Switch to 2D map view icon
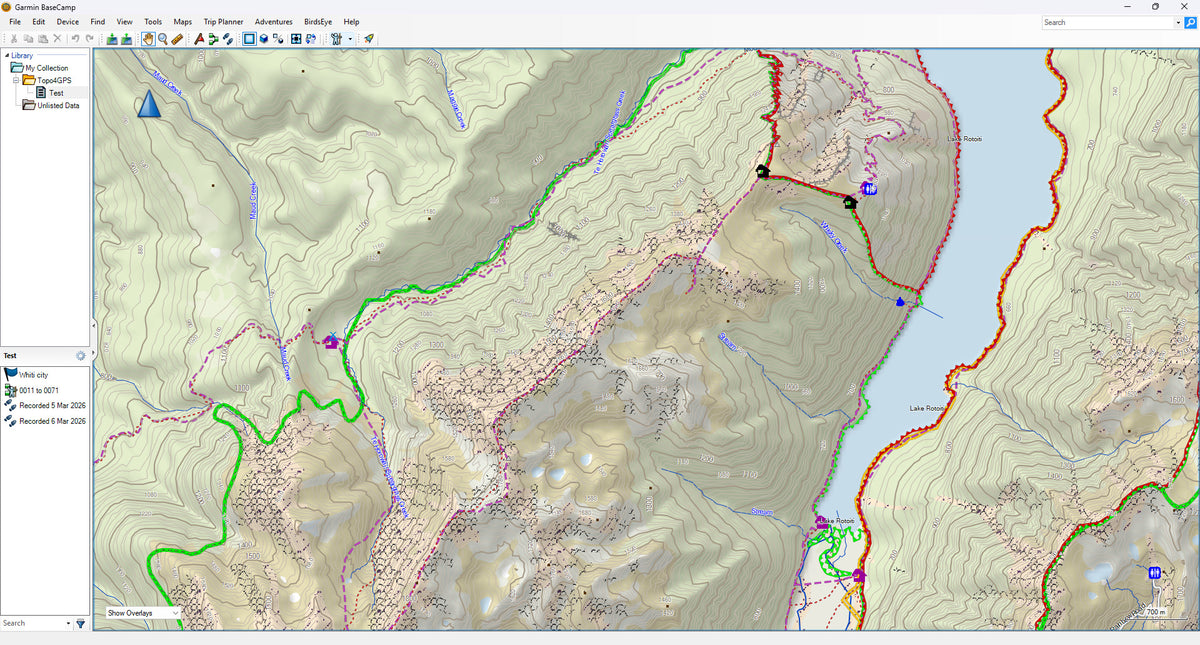Viewport: 1200px width, 645px height. point(249,39)
